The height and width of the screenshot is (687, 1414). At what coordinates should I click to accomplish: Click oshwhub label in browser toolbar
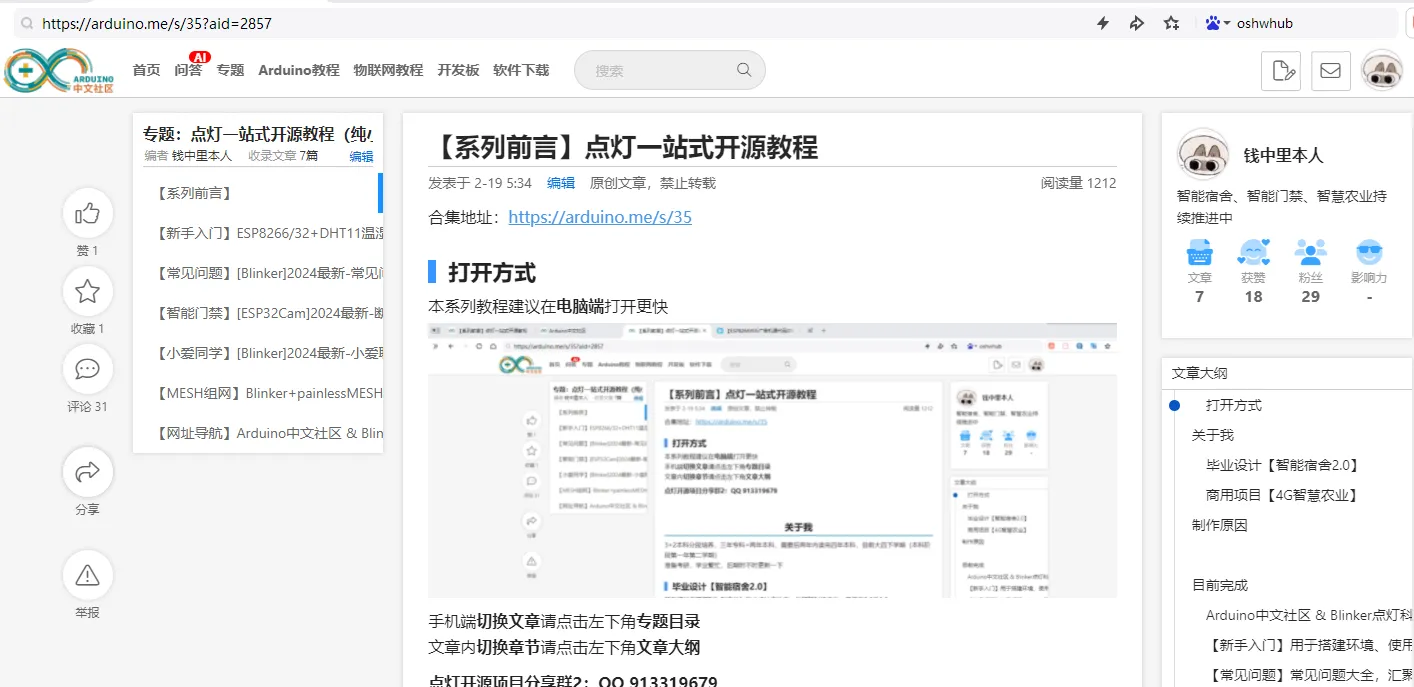[1265, 23]
